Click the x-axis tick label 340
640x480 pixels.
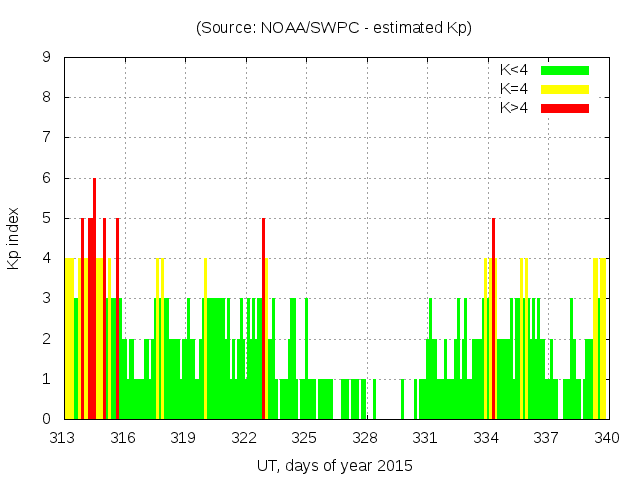[607, 438]
